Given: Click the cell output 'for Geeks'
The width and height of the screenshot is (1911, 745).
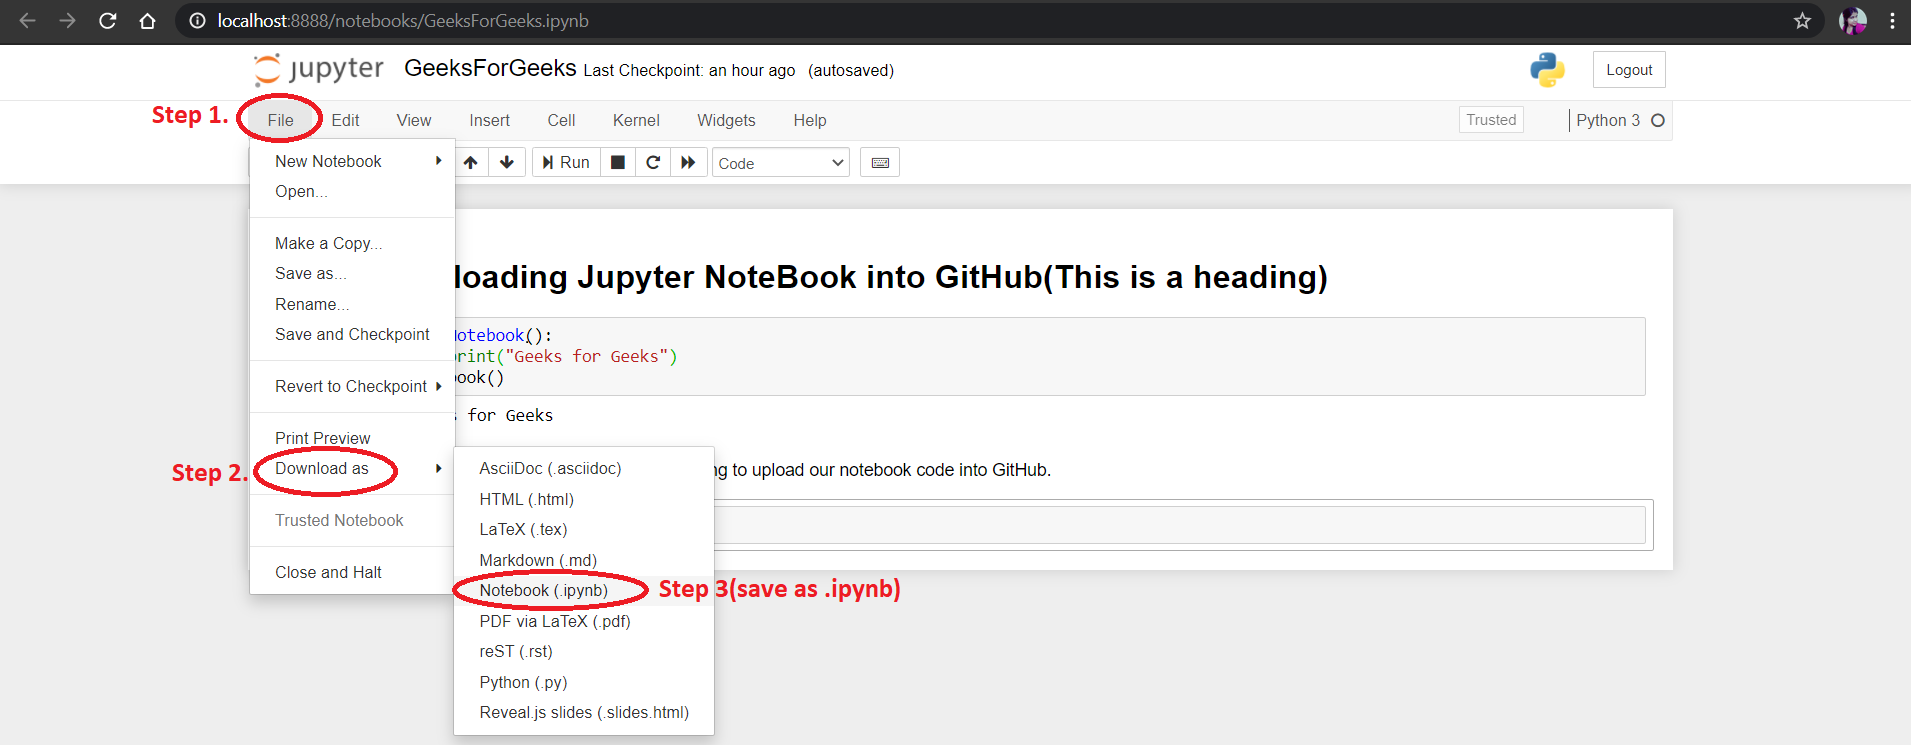Looking at the screenshot, I should pyautogui.click(x=510, y=415).
